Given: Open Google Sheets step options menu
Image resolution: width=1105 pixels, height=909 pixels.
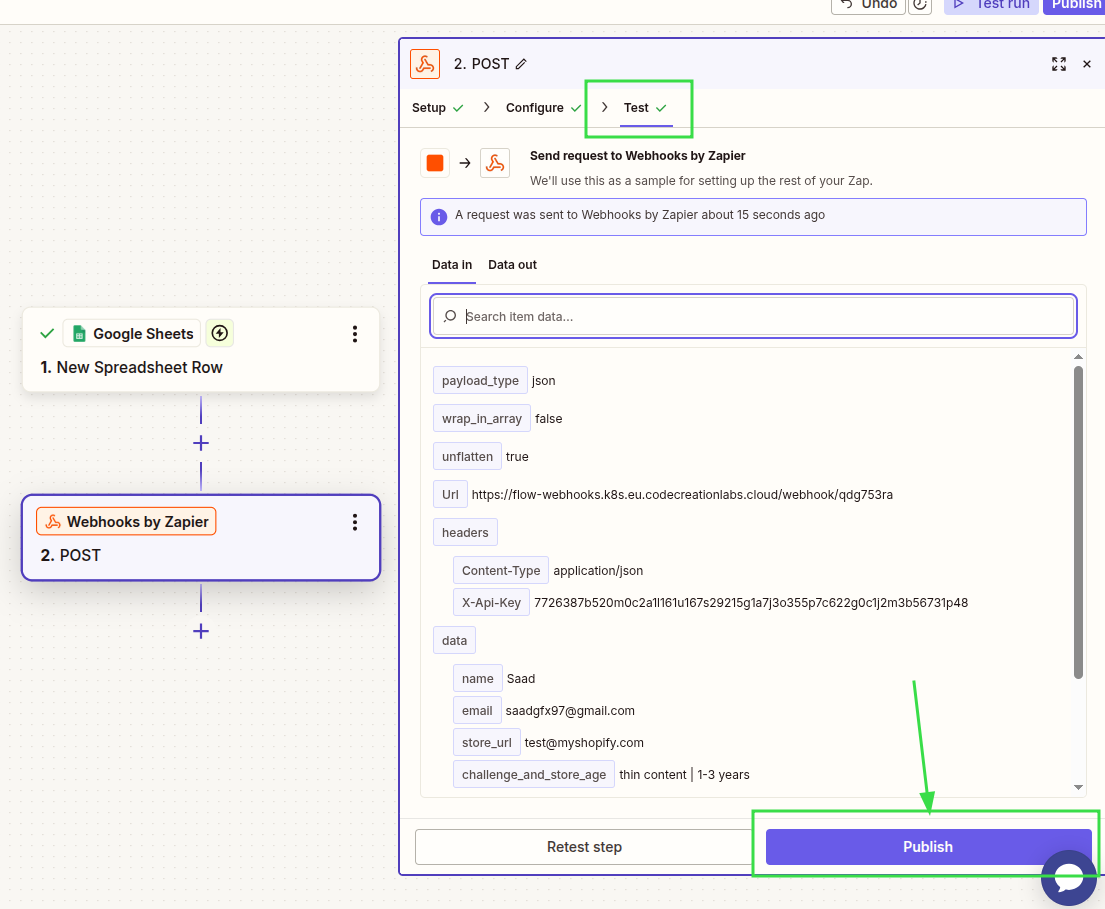Looking at the screenshot, I should (x=354, y=334).
